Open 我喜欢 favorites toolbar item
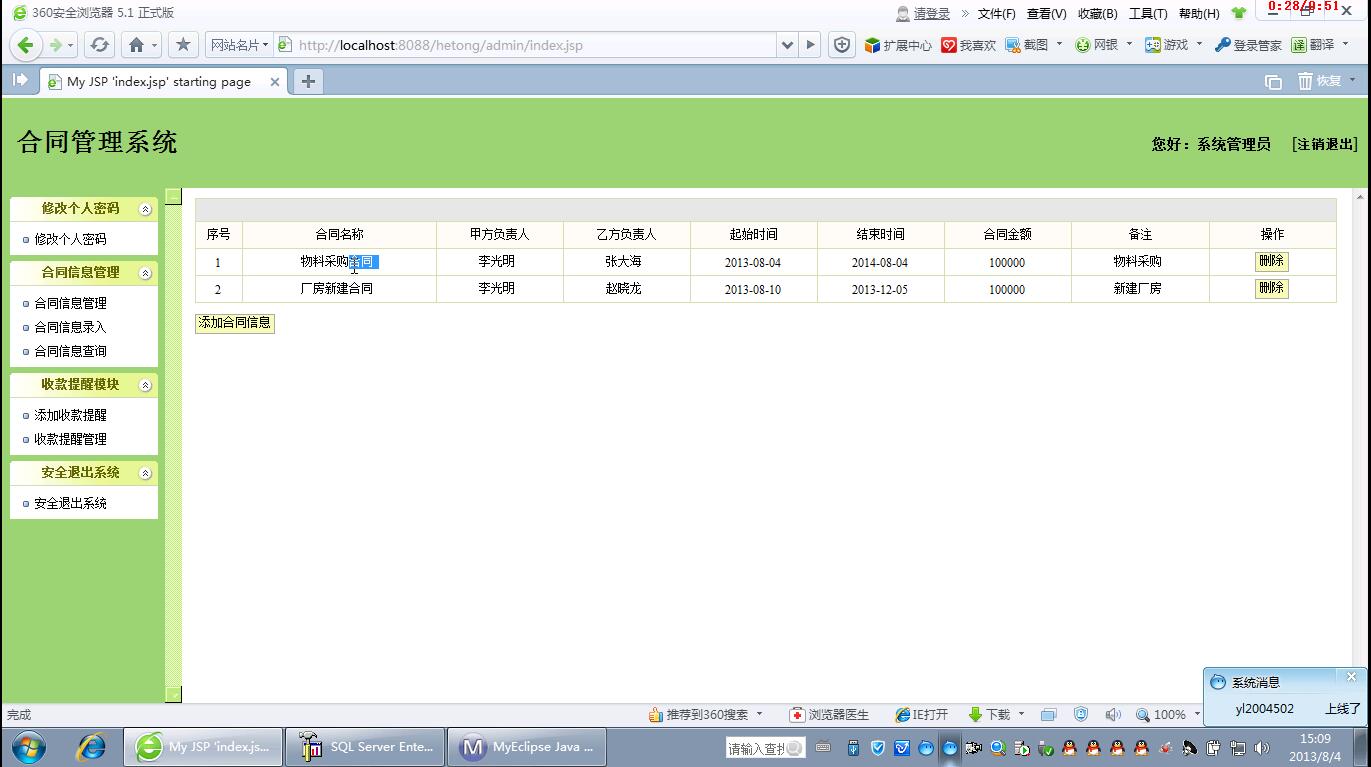Viewport: 1371px width, 767px height. point(968,45)
